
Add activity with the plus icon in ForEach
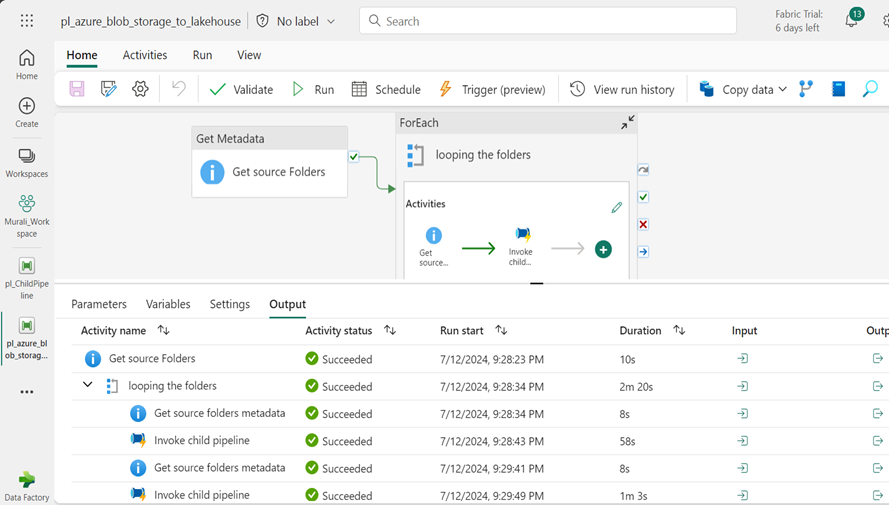(603, 249)
